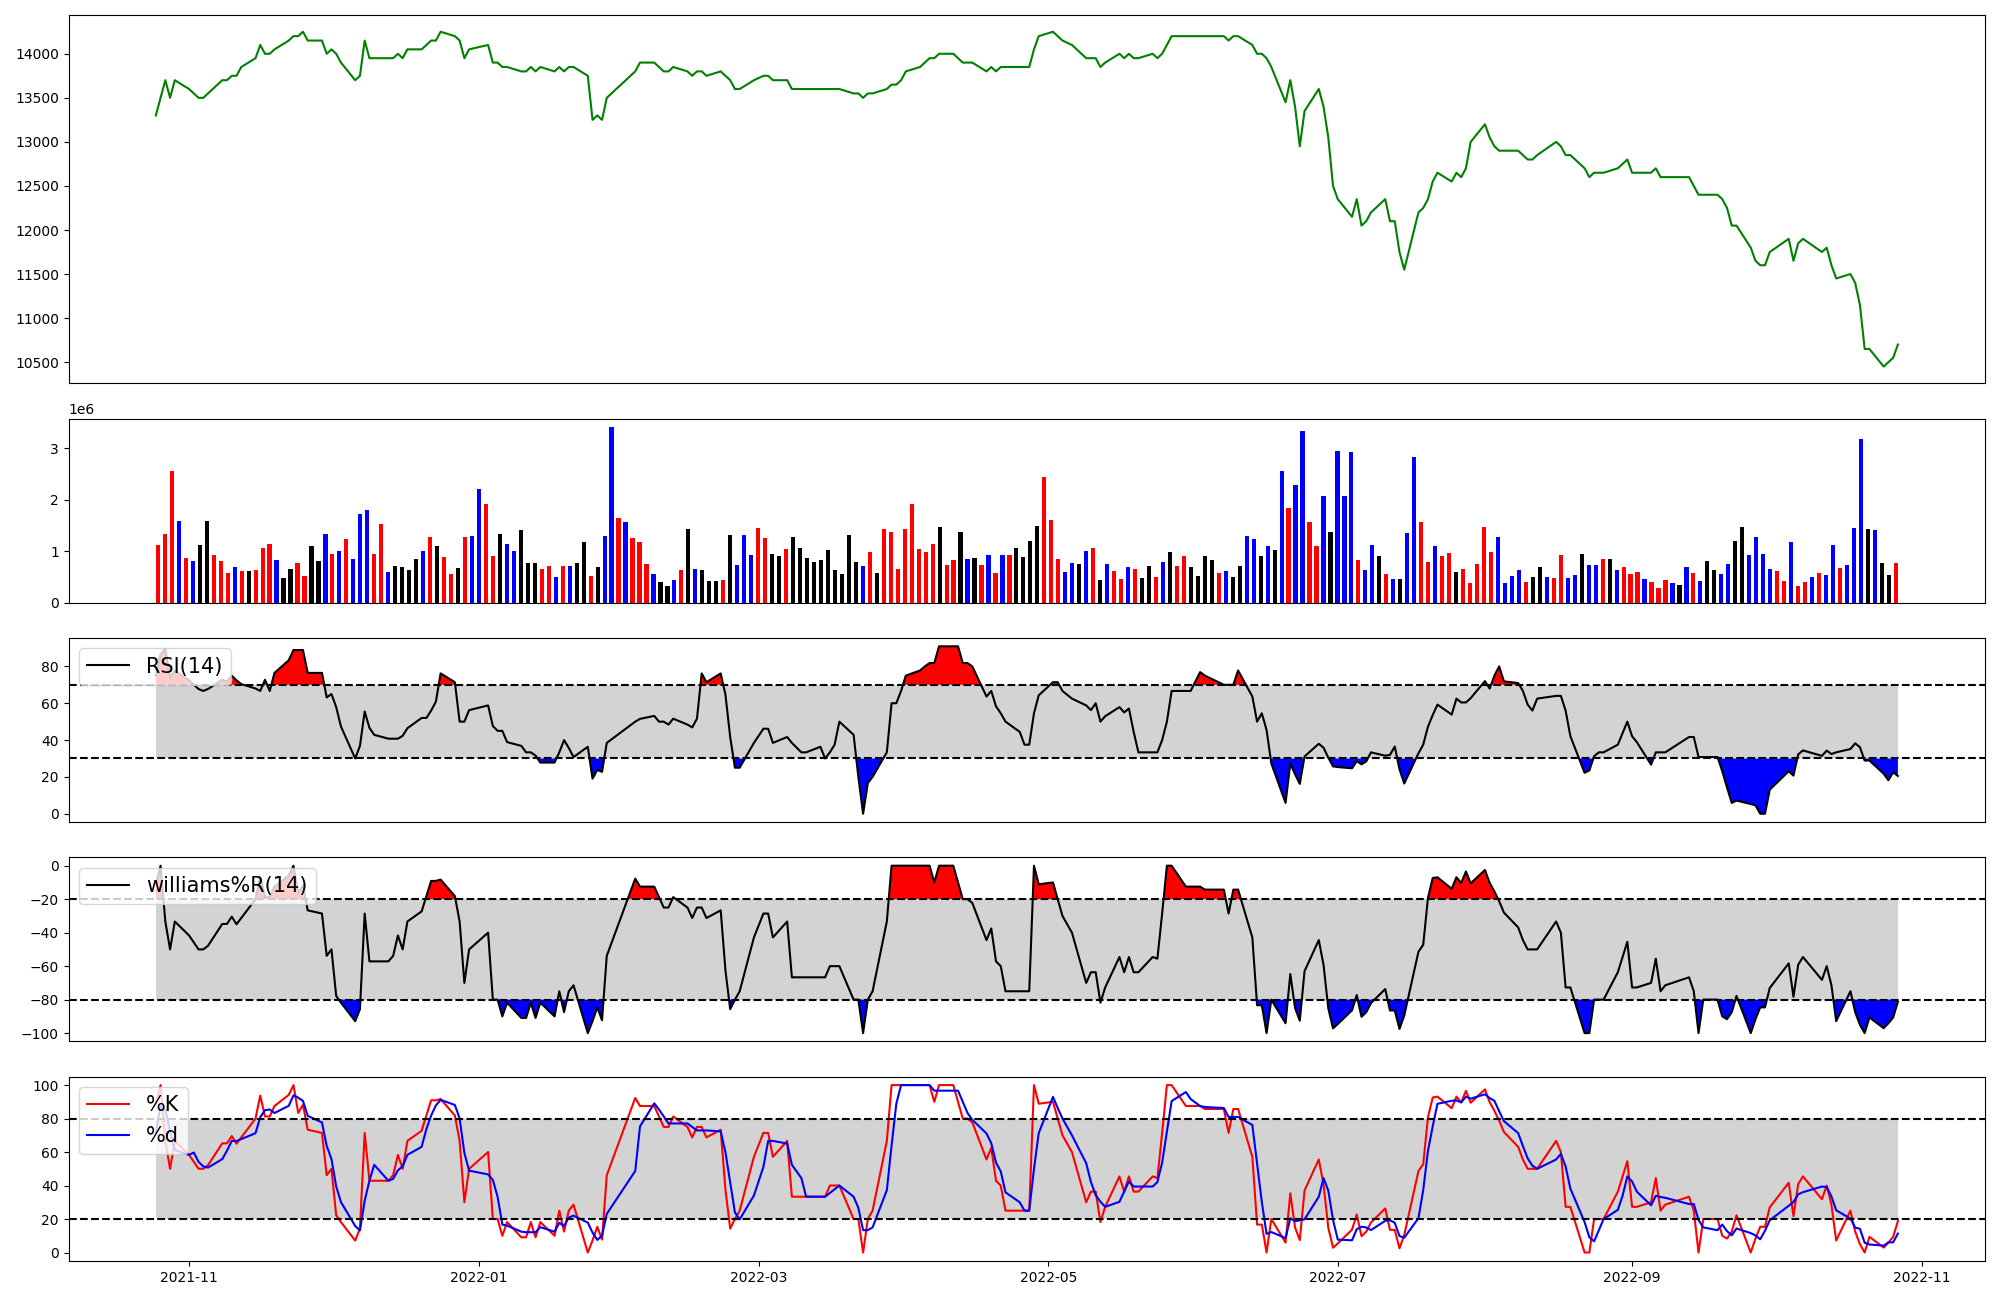
Task: Click the RSI(14) legend label
Action: (184, 666)
